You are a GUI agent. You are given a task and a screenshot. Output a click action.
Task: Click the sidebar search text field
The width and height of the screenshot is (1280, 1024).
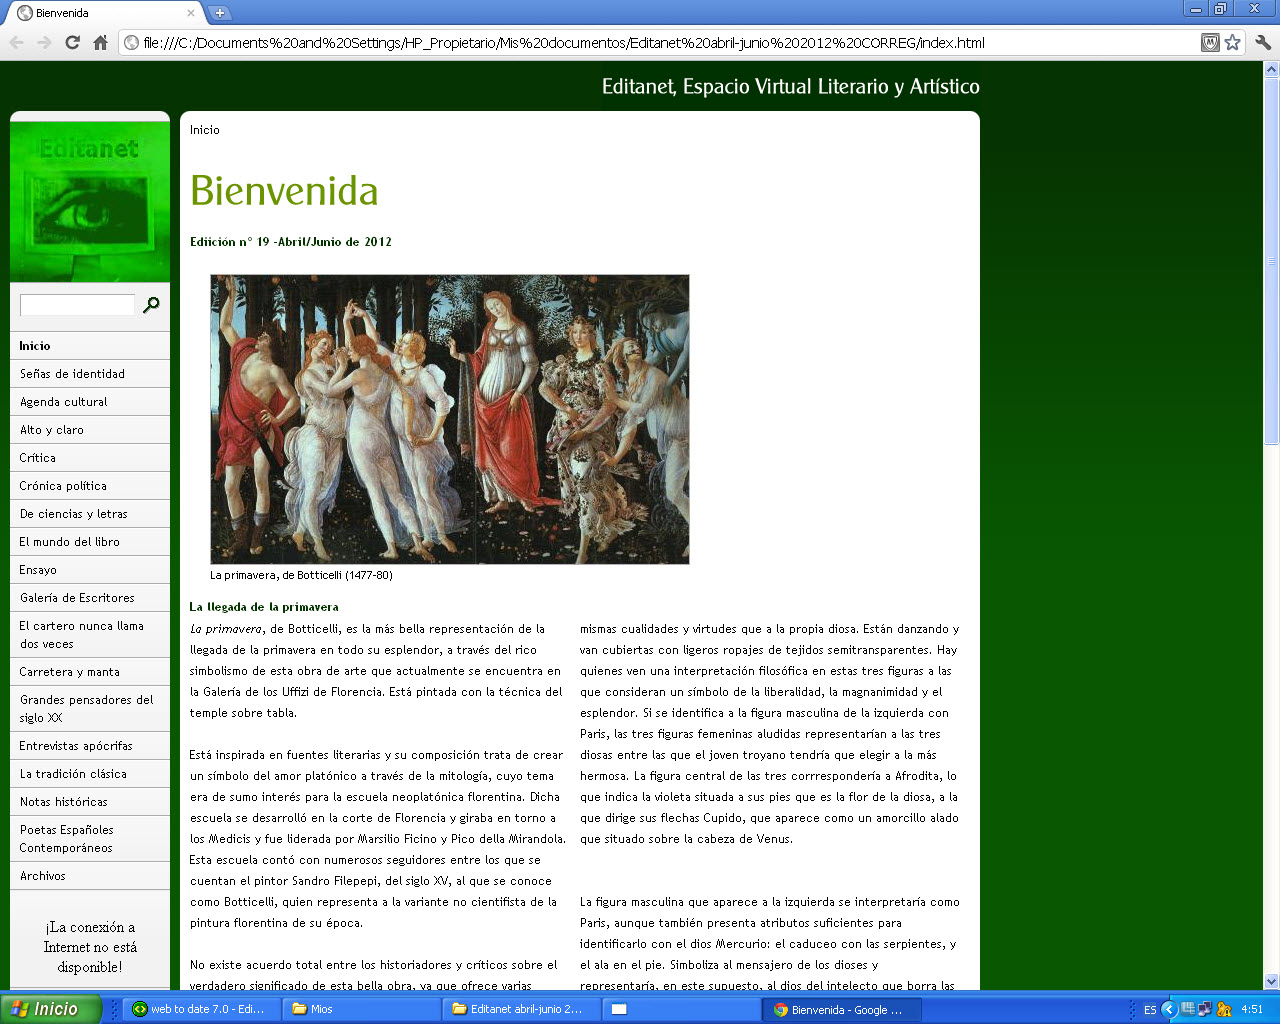coord(77,305)
